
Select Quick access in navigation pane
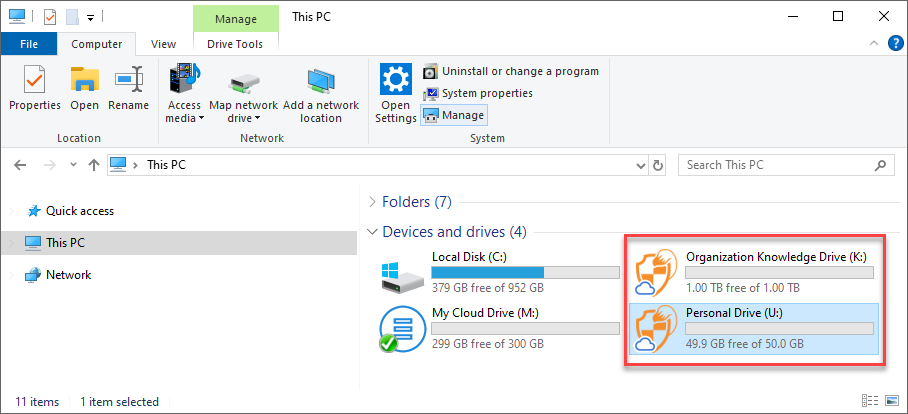tap(79, 211)
